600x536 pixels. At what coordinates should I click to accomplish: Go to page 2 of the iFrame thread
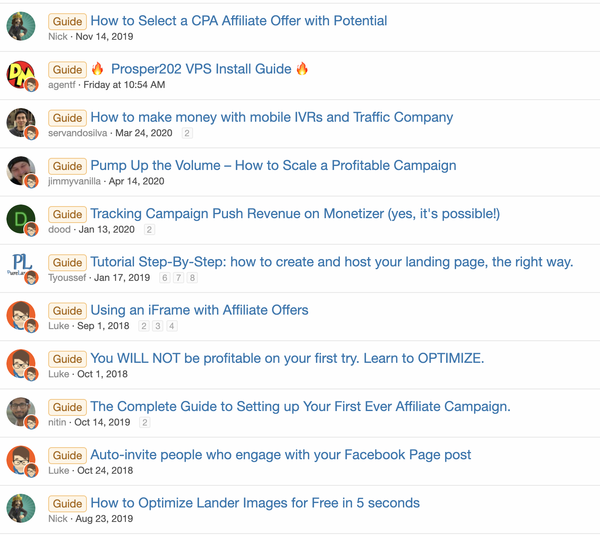[x=144, y=326]
